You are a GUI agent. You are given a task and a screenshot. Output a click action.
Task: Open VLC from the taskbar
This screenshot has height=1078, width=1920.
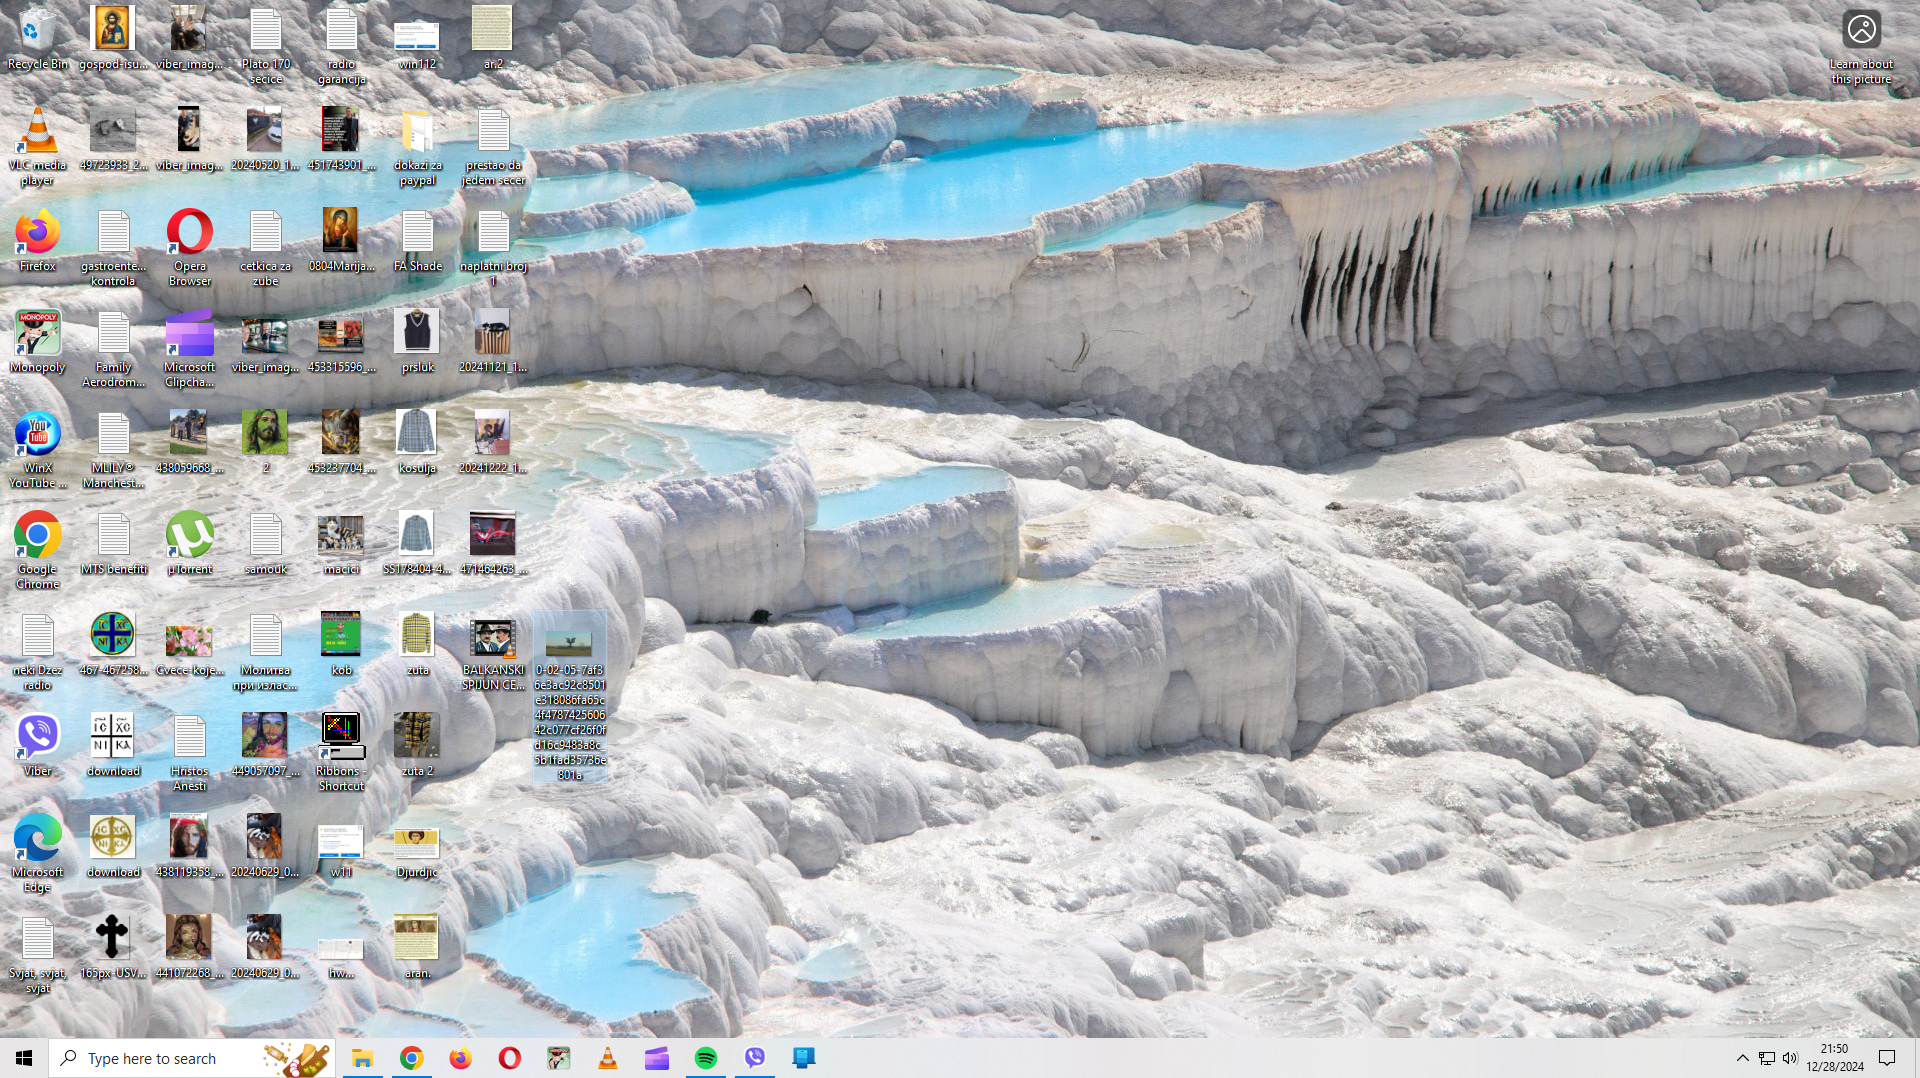tap(607, 1058)
